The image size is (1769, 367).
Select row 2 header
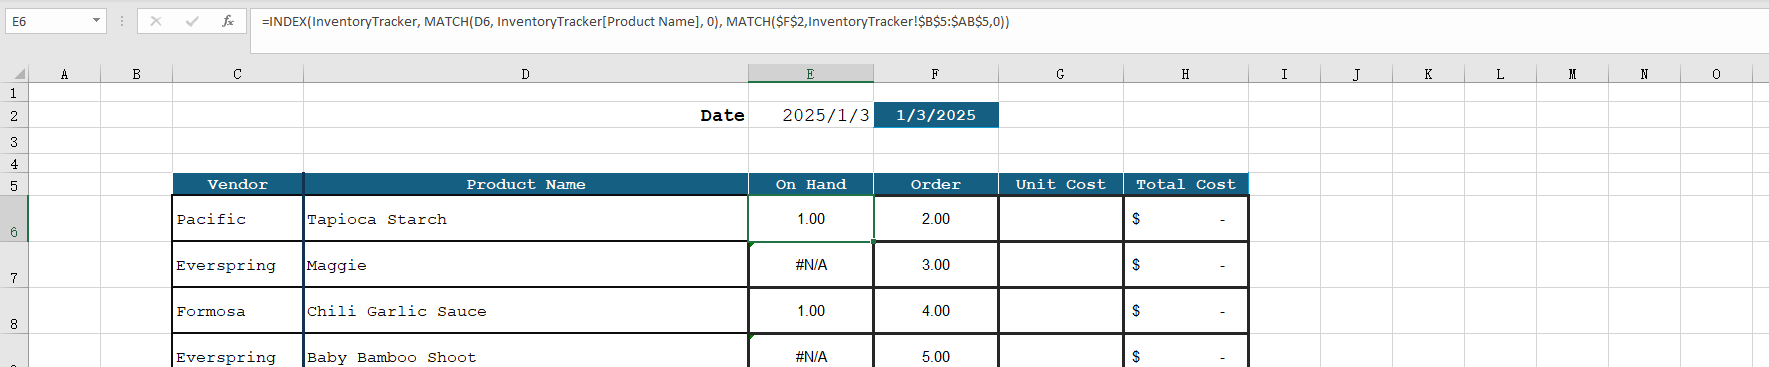click(x=14, y=115)
